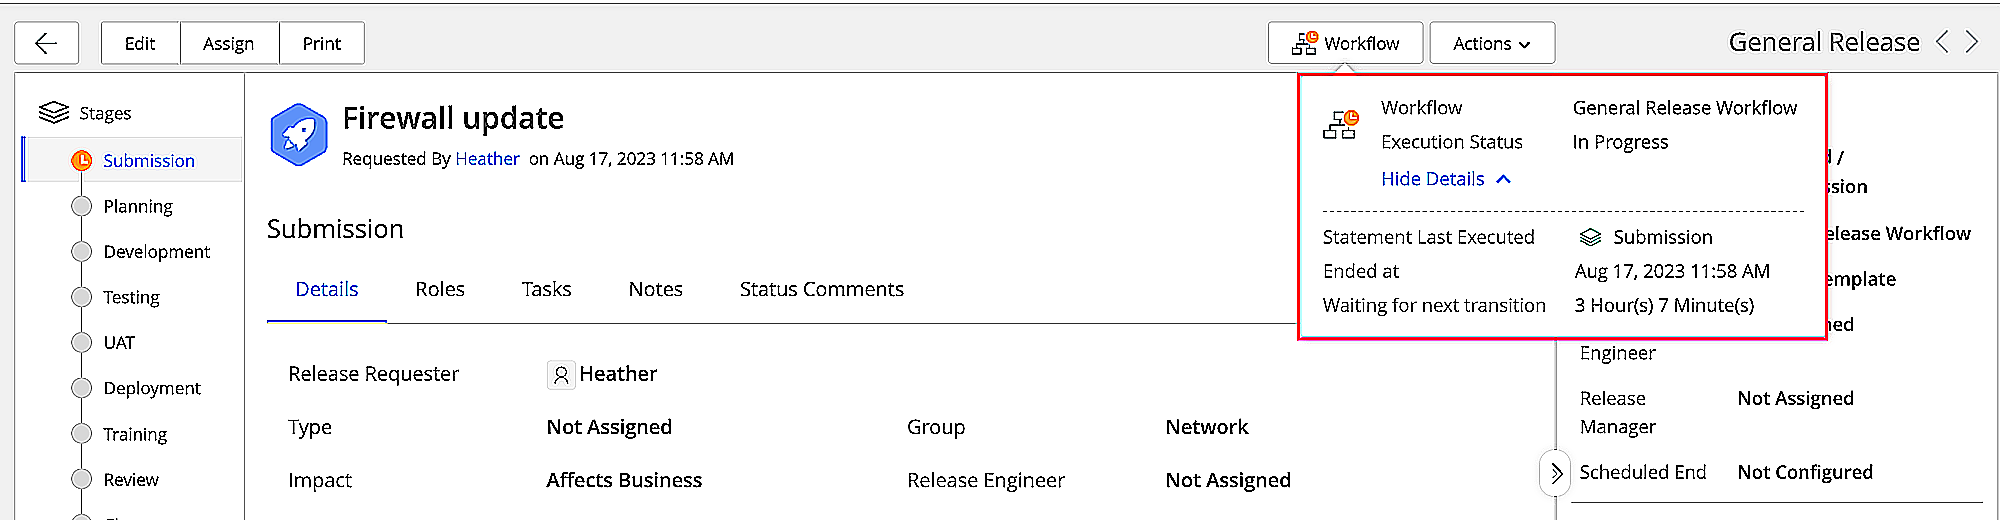The image size is (2000, 520).
Task: Go to previous release with left chevron
Action: coord(1942,42)
